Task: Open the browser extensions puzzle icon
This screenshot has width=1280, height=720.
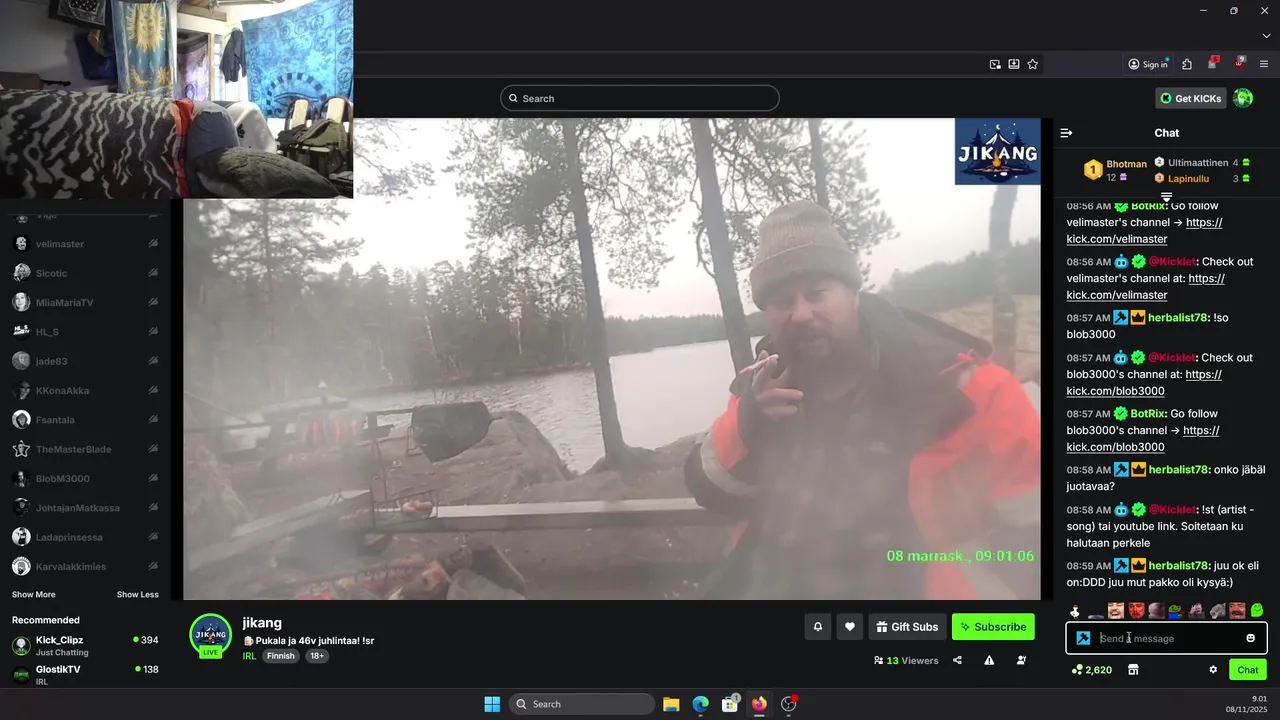Action: (1187, 64)
